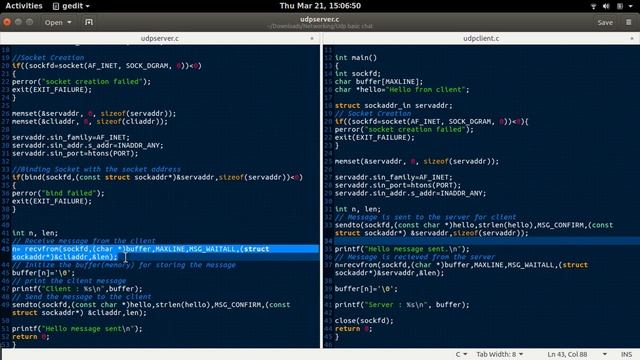Open the gedit application menu
Viewport: 640px width, 360px height.
click(x=71, y=6)
